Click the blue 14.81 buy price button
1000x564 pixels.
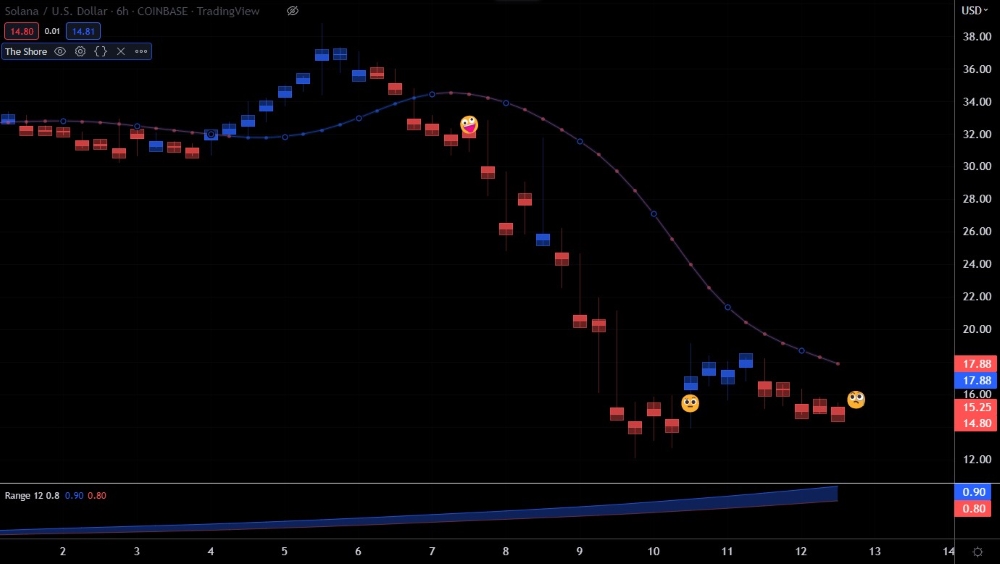83,31
